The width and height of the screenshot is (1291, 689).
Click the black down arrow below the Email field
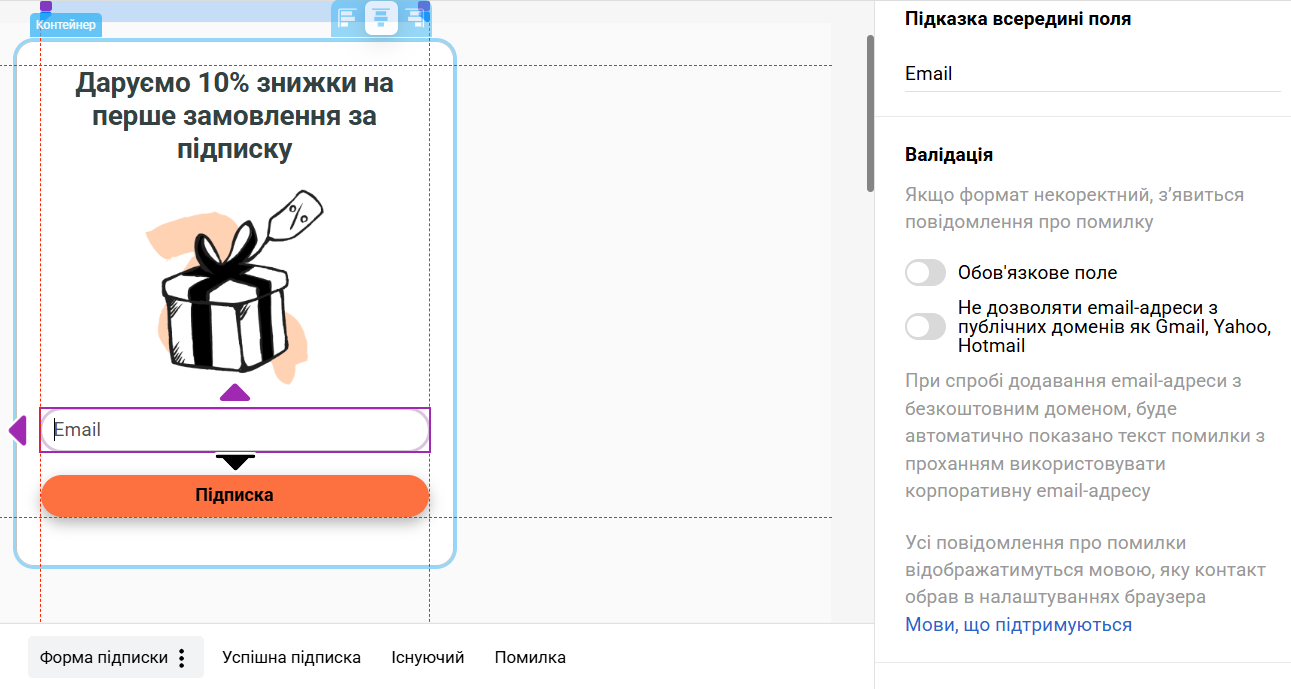click(235, 462)
